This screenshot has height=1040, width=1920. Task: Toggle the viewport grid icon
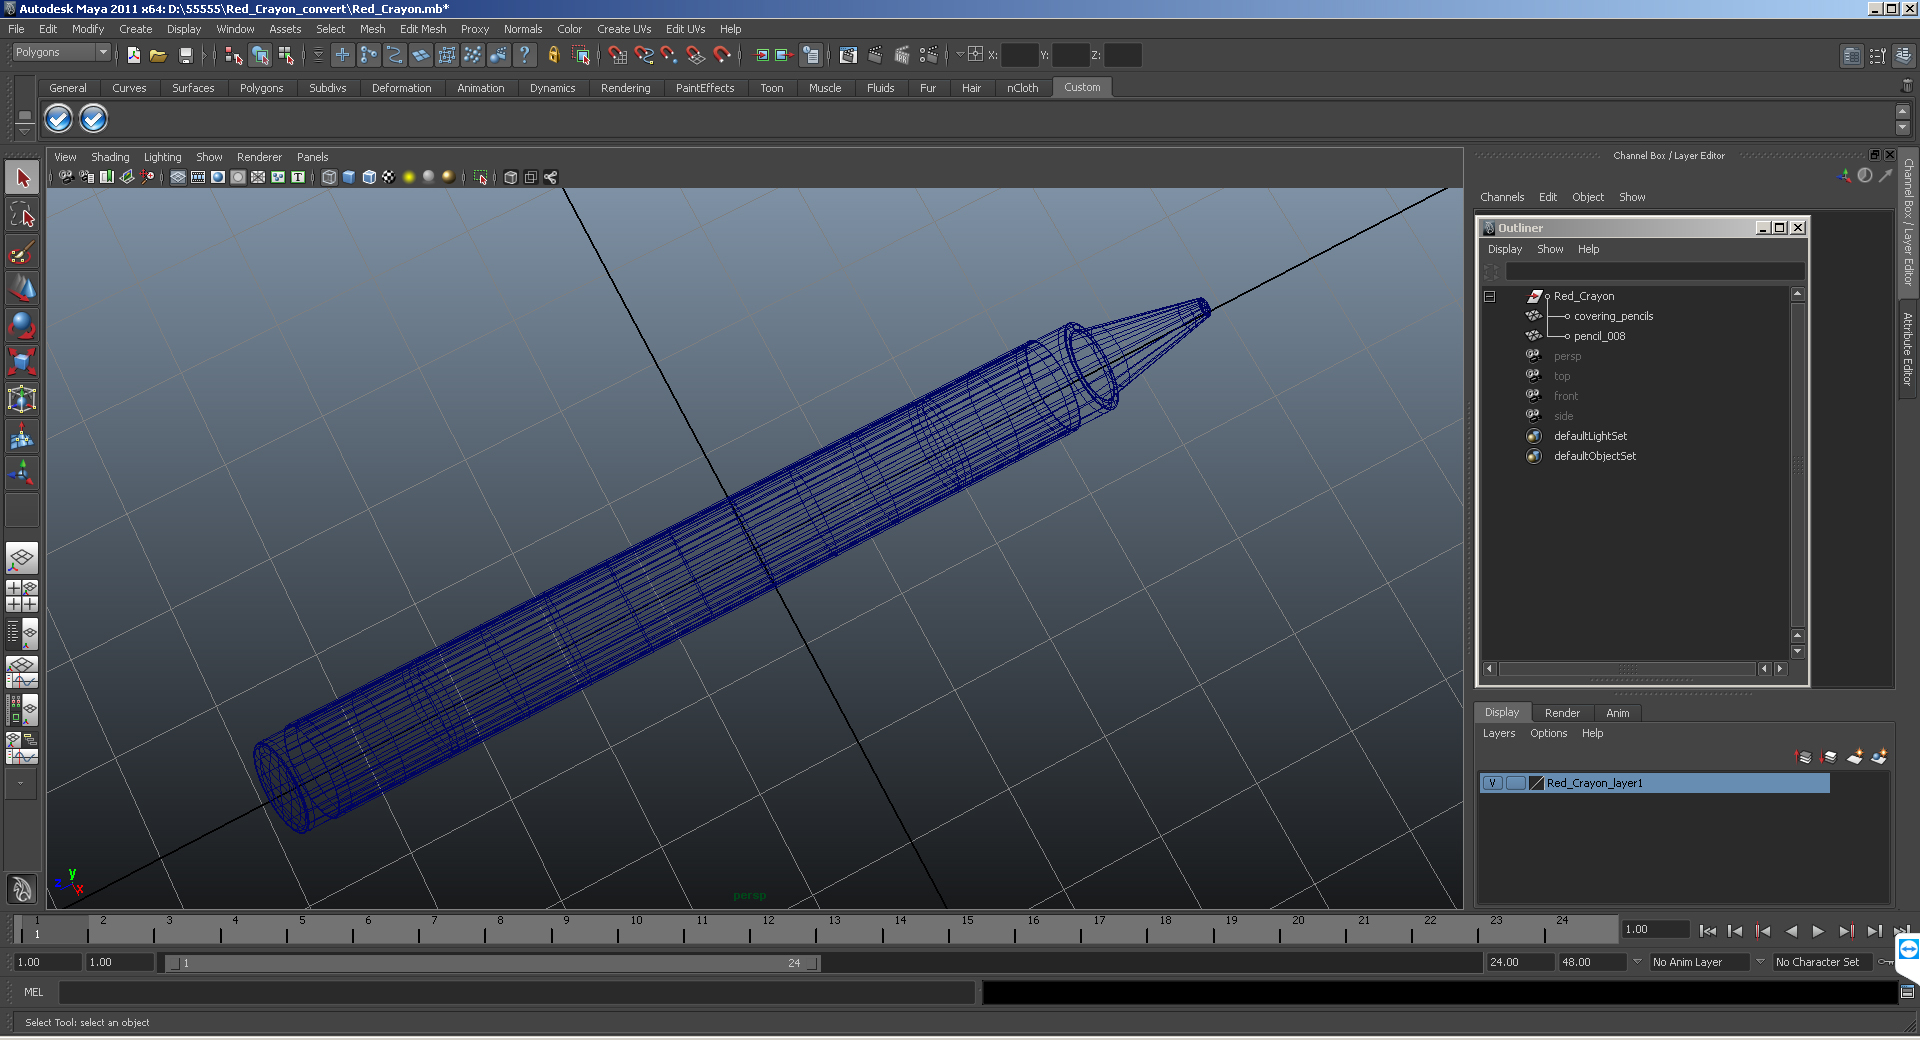coord(178,177)
